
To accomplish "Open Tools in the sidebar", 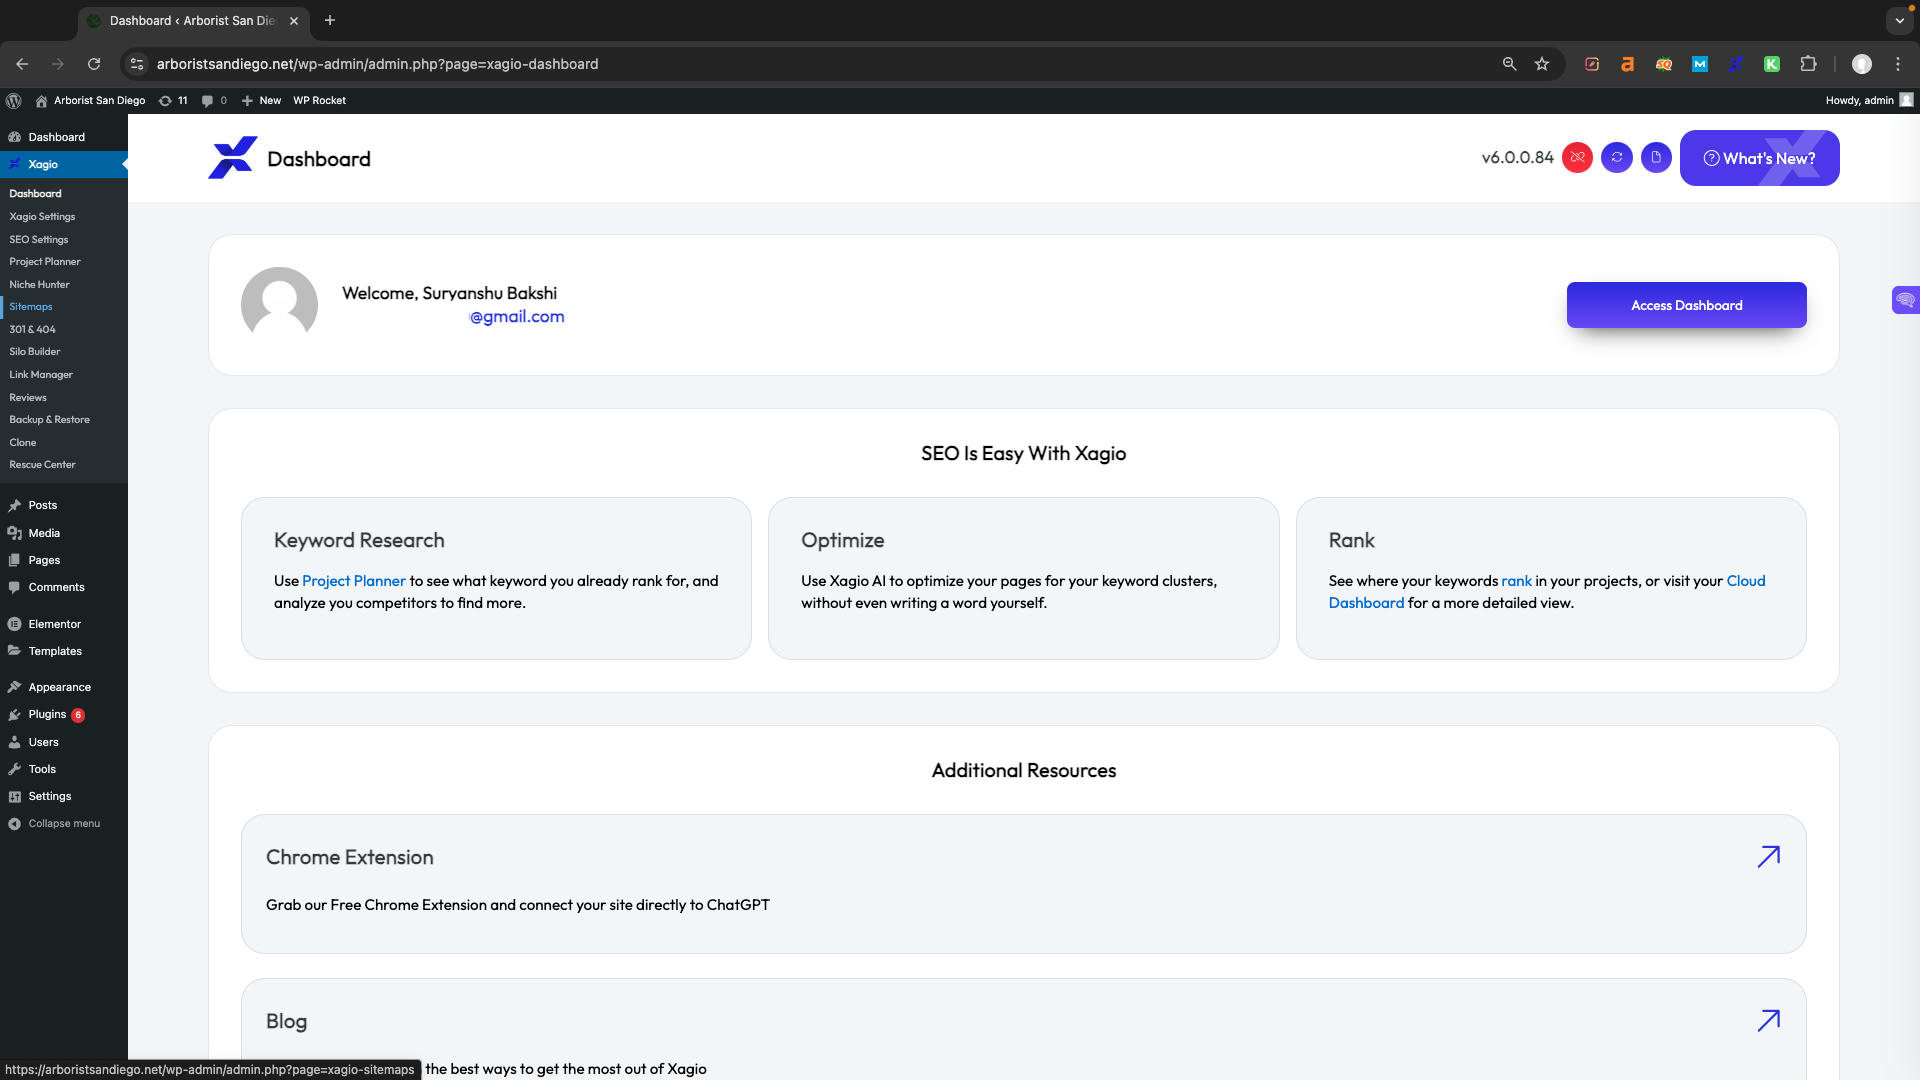I will pos(64,769).
